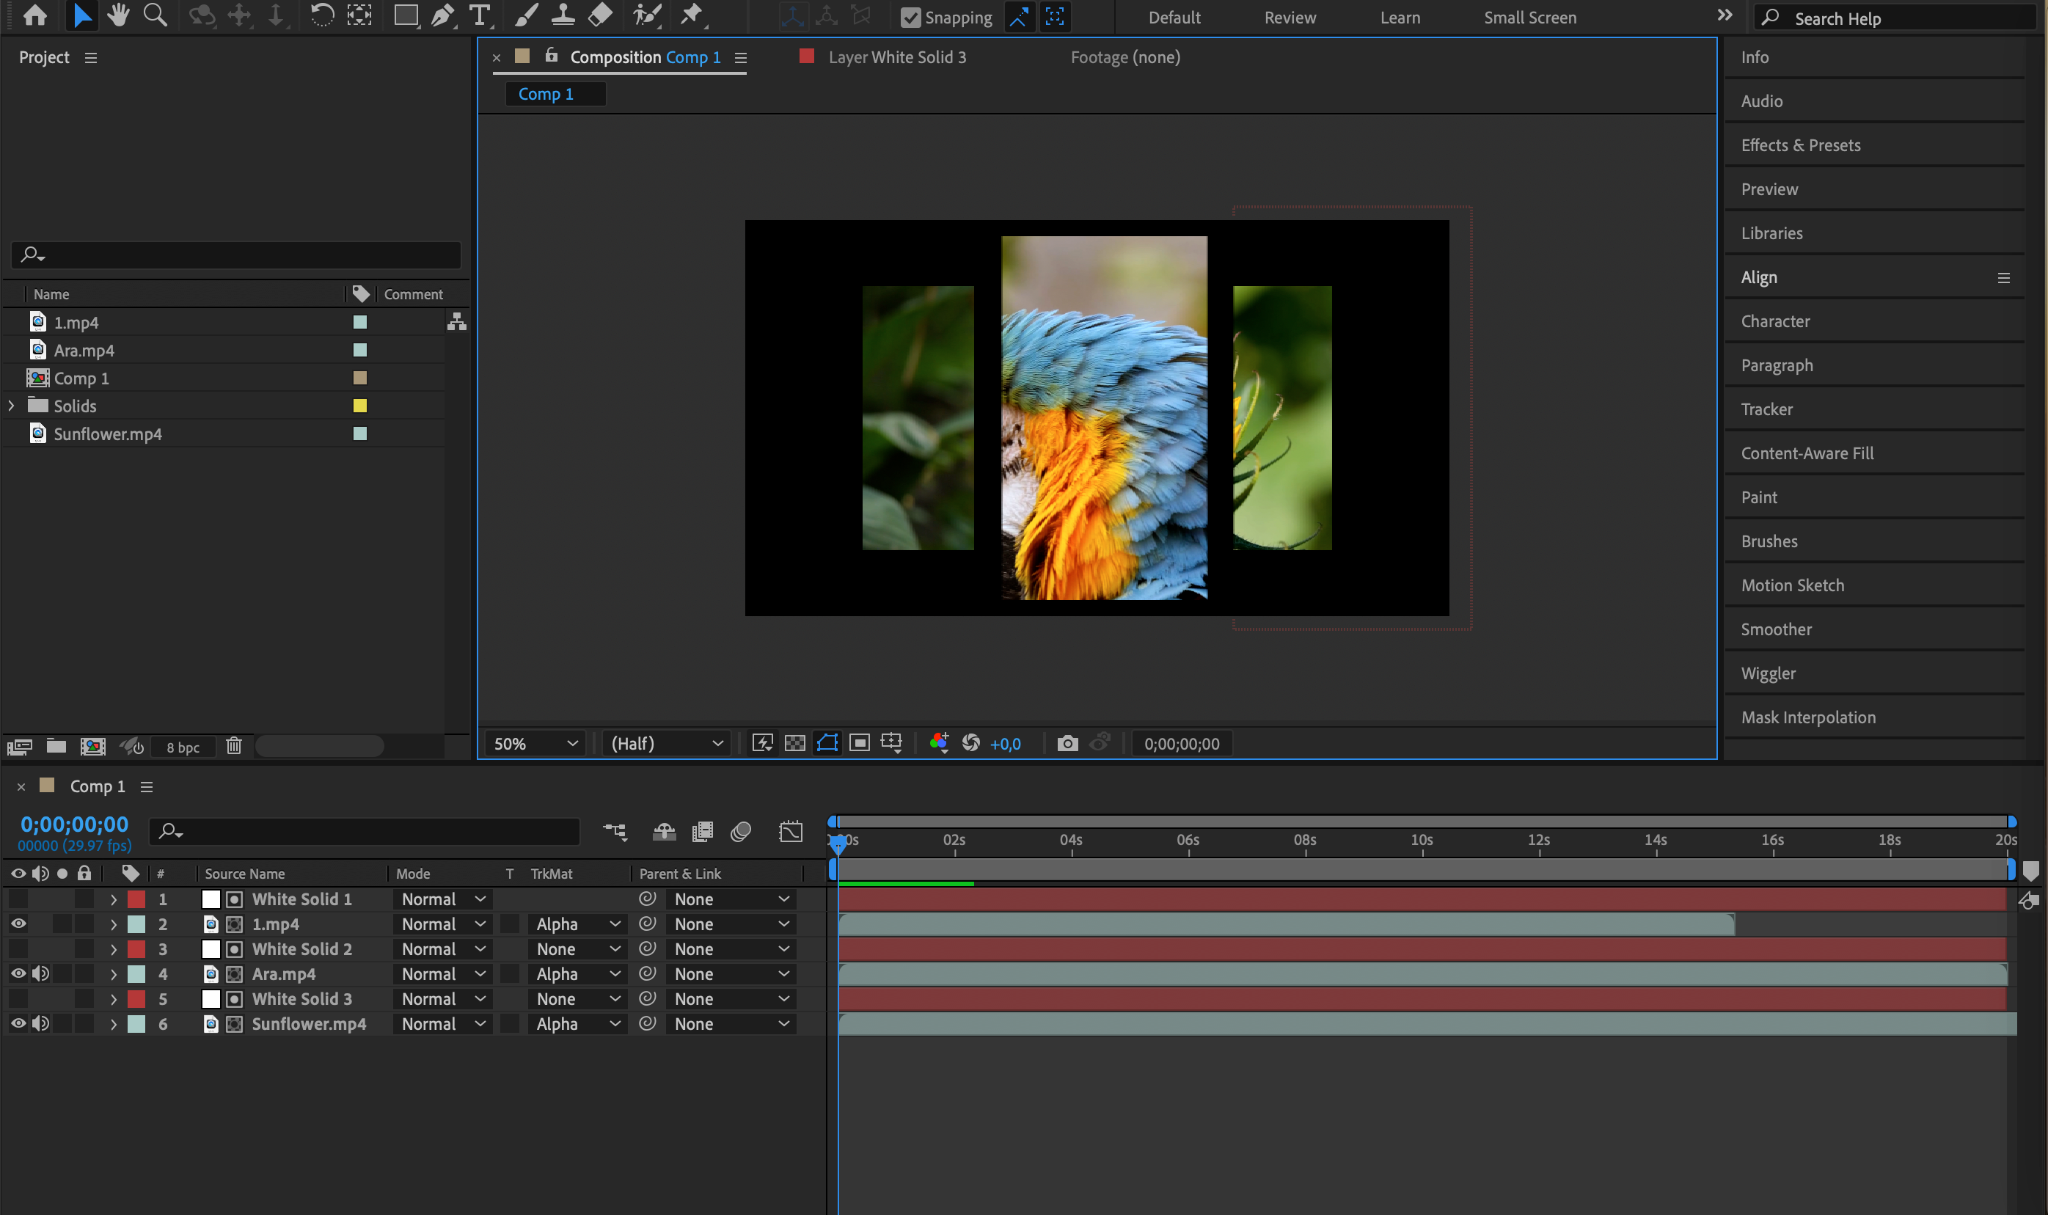Uncheck the Snapping checkbox

[910, 17]
